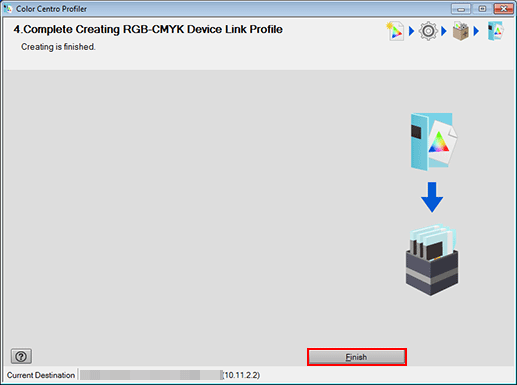Maximize the Color Centro Profiler window
The width and height of the screenshot is (517, 385).
482,9
